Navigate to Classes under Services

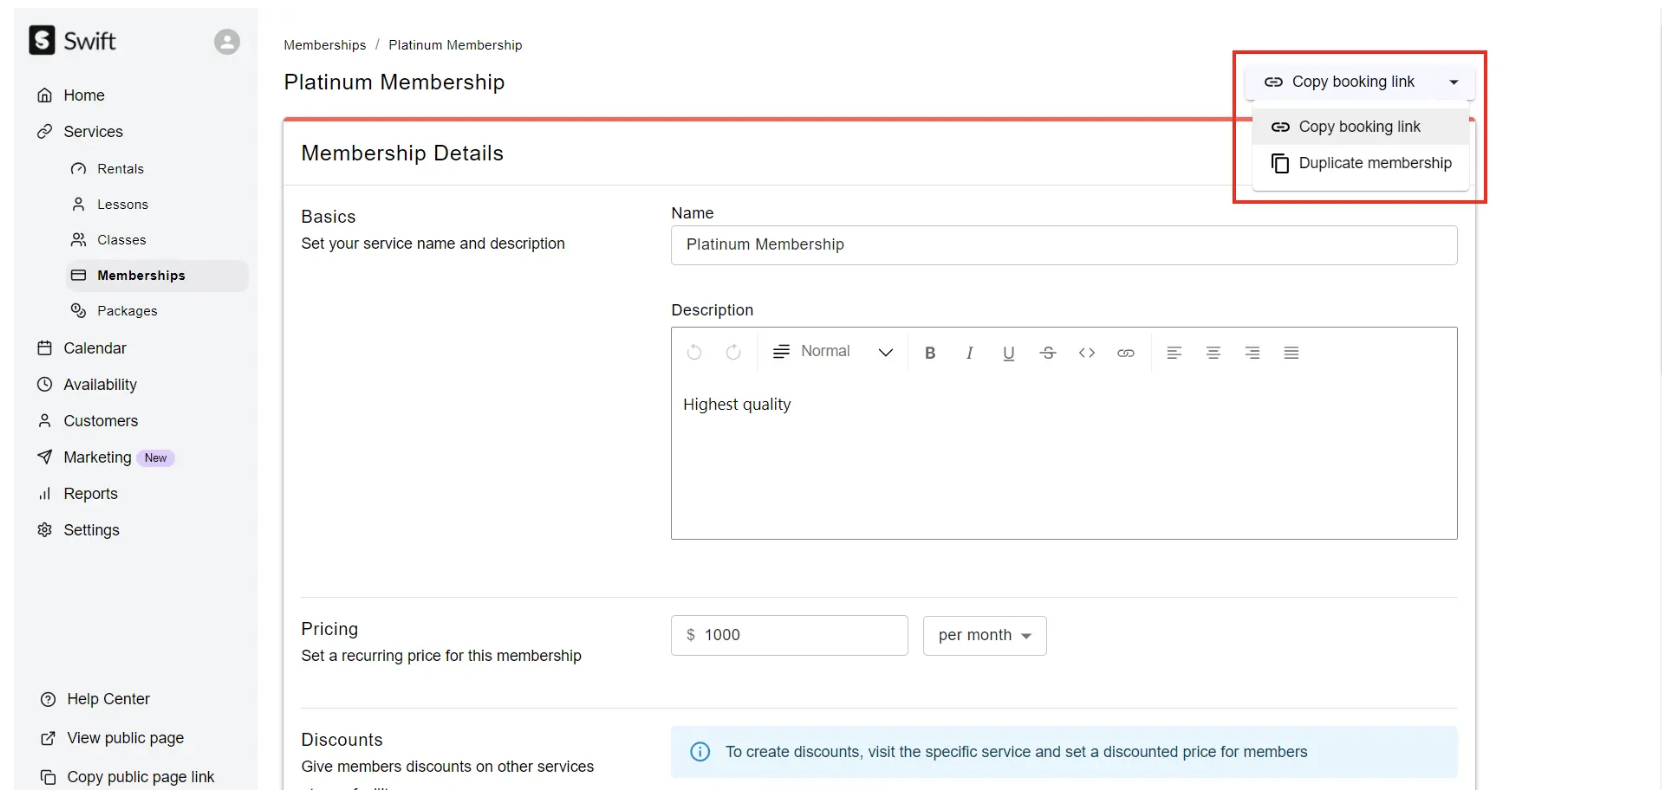click(121, 240)
